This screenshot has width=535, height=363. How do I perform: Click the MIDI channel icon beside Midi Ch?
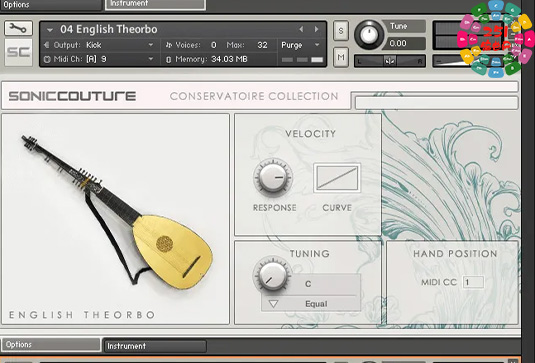tap(47, 59)
